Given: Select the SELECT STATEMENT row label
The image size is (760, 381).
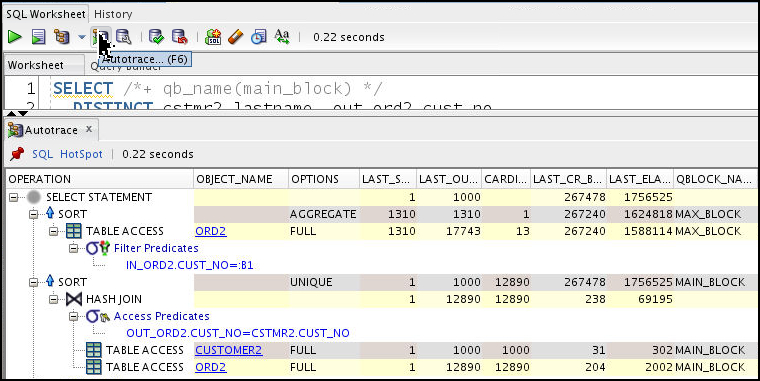Looking at the screenshot, I should 99,197.
